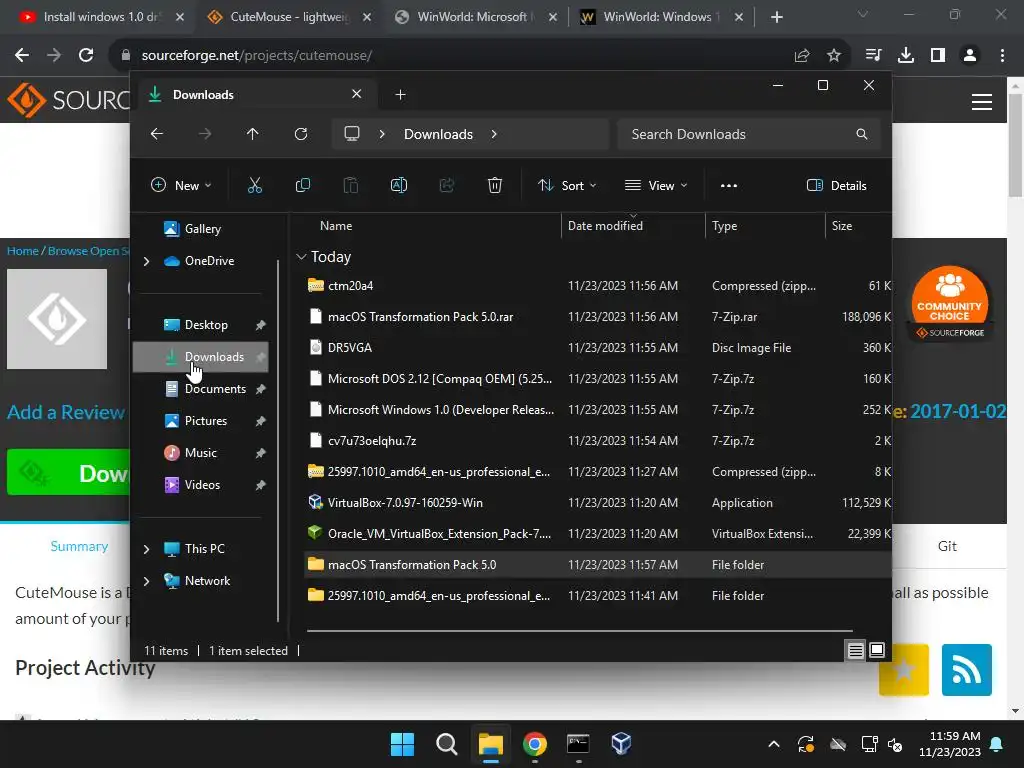
Task: Switch to WinWorld: Windows tab
Action: (x=661, y=17)
